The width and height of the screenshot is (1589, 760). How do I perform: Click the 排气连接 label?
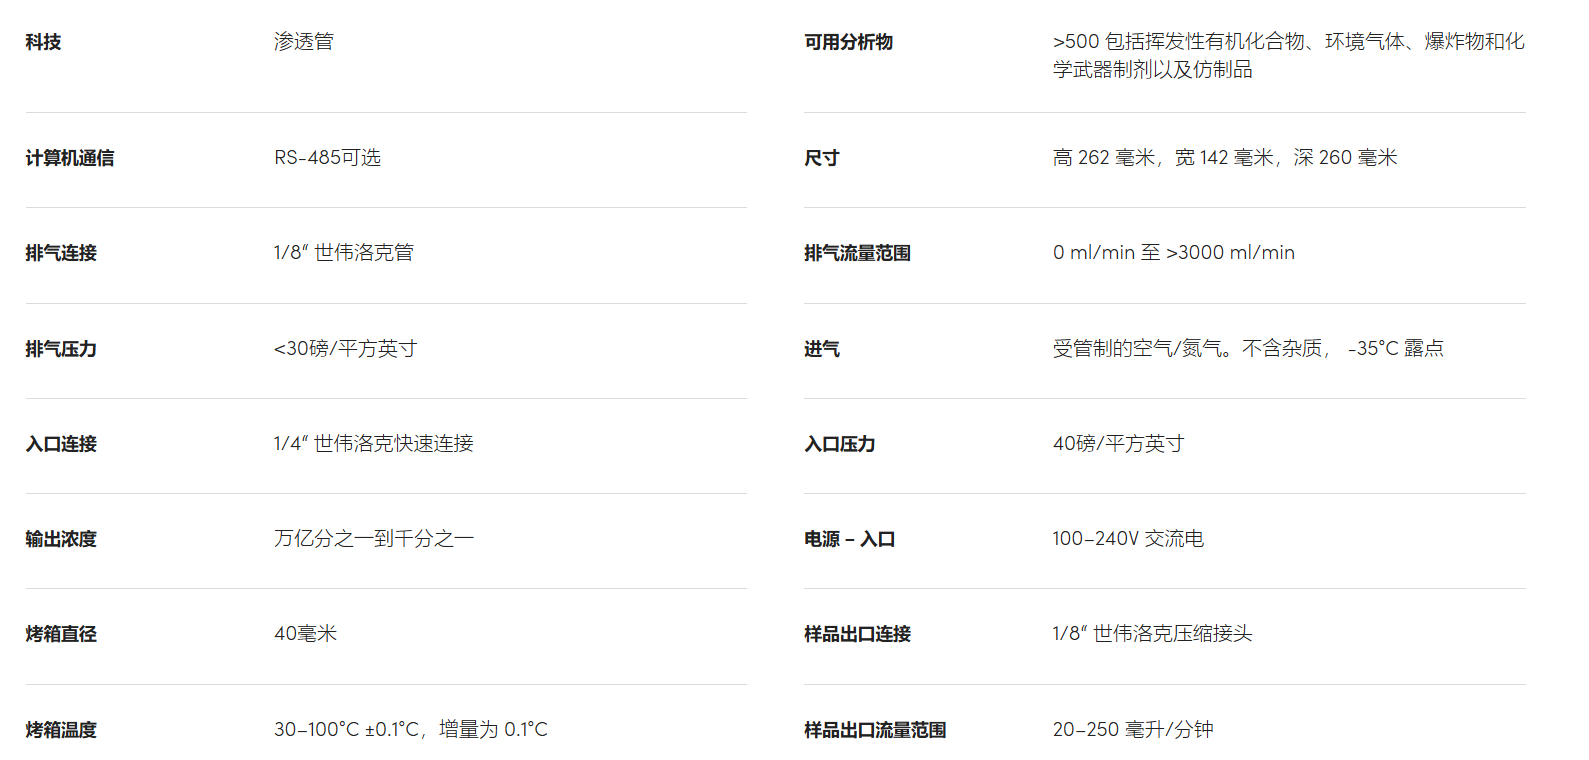click(61, 253)
